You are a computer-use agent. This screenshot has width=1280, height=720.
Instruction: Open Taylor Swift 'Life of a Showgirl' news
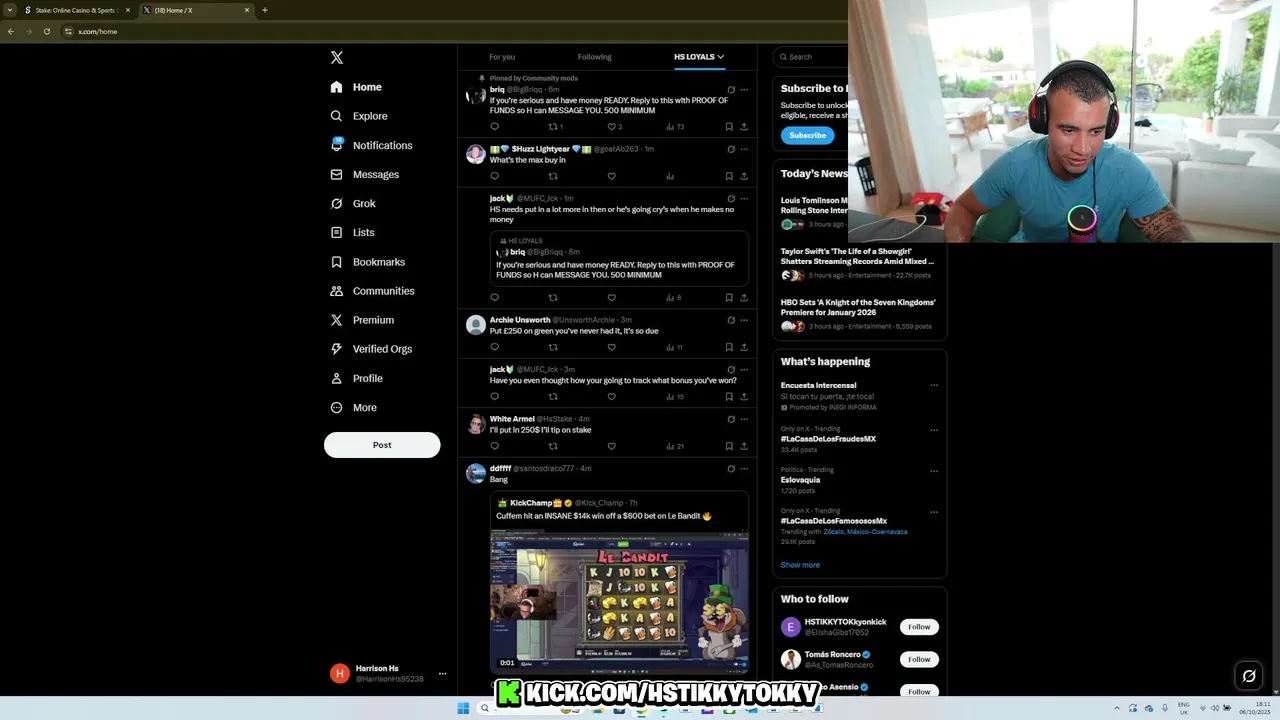[x=858, y=262]
